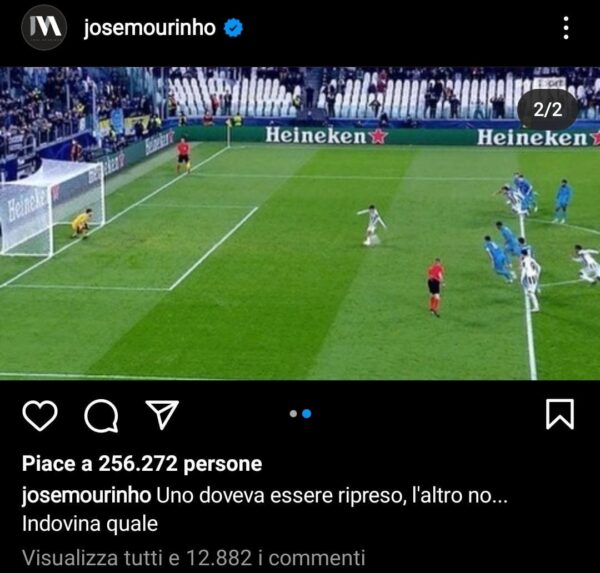Tap the penalty kick photo

300,224
